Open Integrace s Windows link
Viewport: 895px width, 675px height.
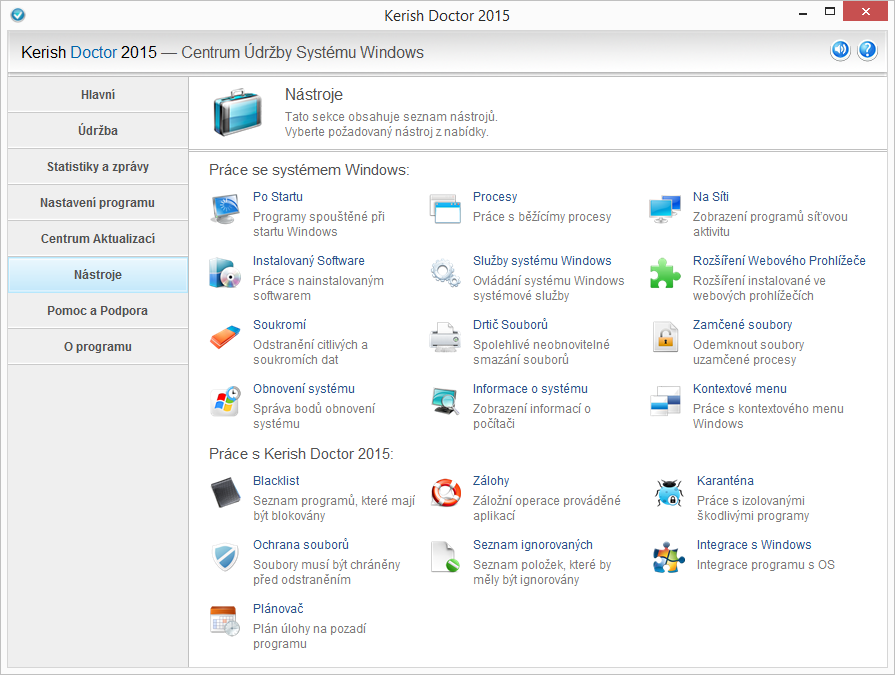pos(754,544)
